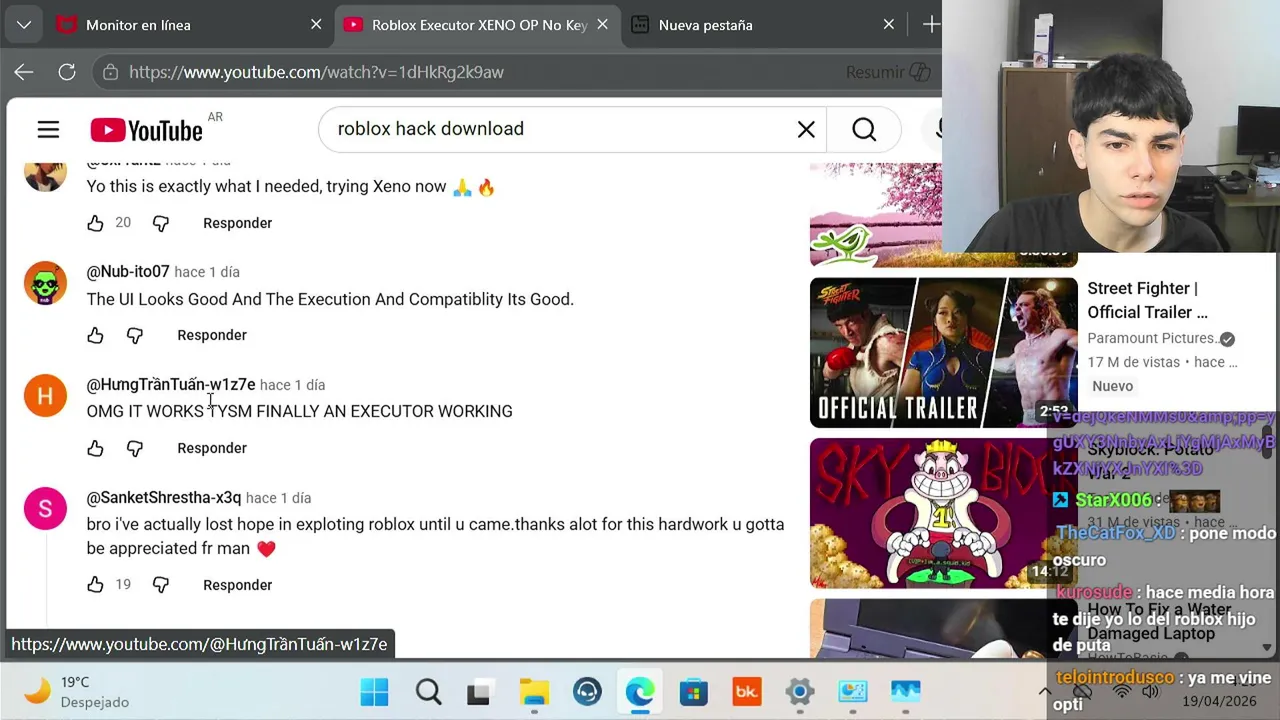This screenshot has height=720, width=1280.
Task: Reply to the @Nub-ito07 comment
Action: 211,335
